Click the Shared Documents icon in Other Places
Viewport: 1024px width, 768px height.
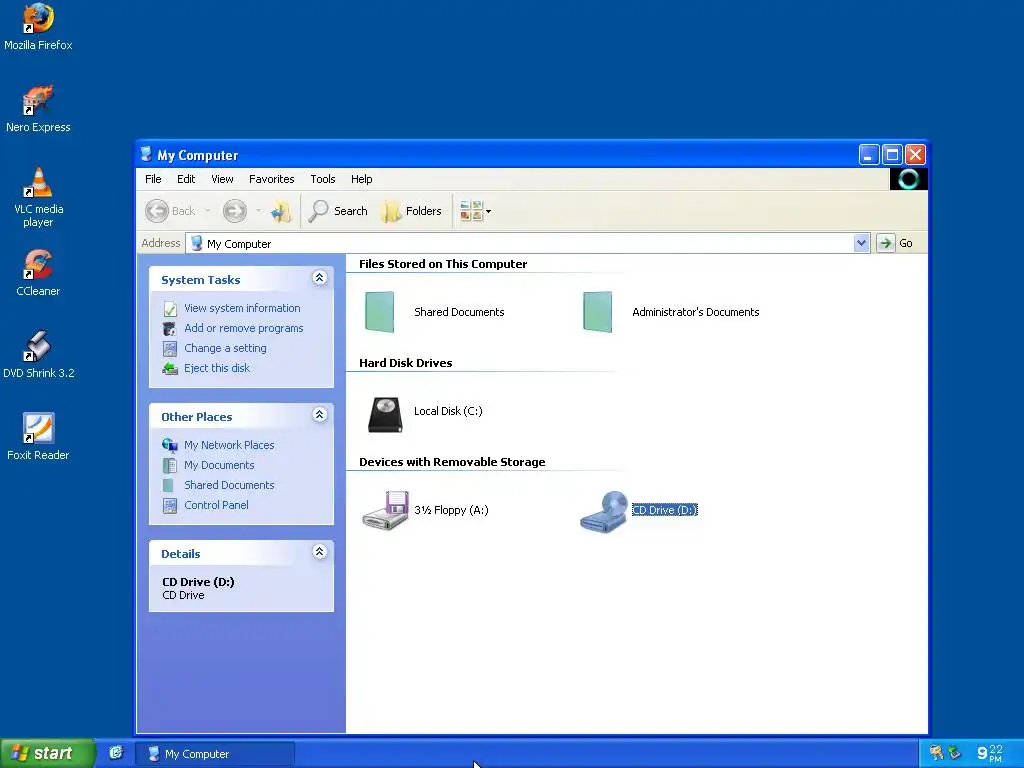pos(168,485)
